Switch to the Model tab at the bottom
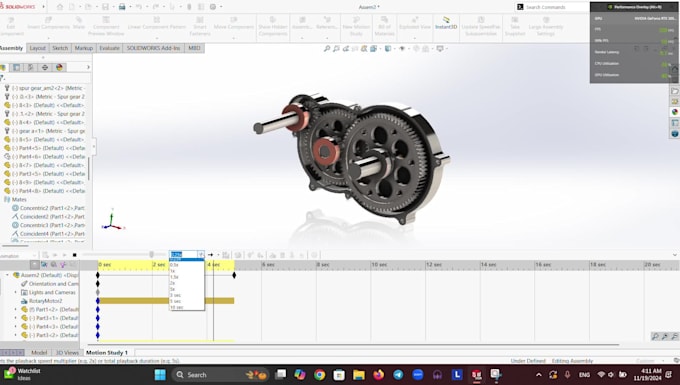This screenshot has height=385, width=680. (x=39, y=352)
